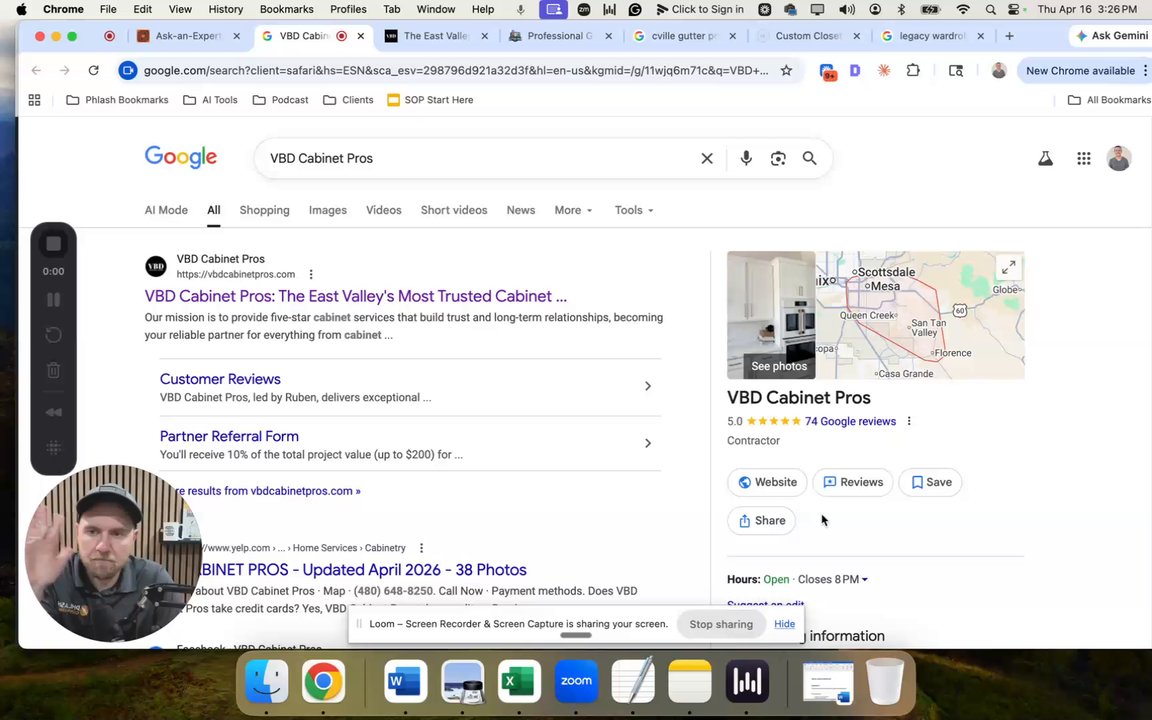
Task: Submit the search with the magnifier icon
Action: [x=810, y=158]
